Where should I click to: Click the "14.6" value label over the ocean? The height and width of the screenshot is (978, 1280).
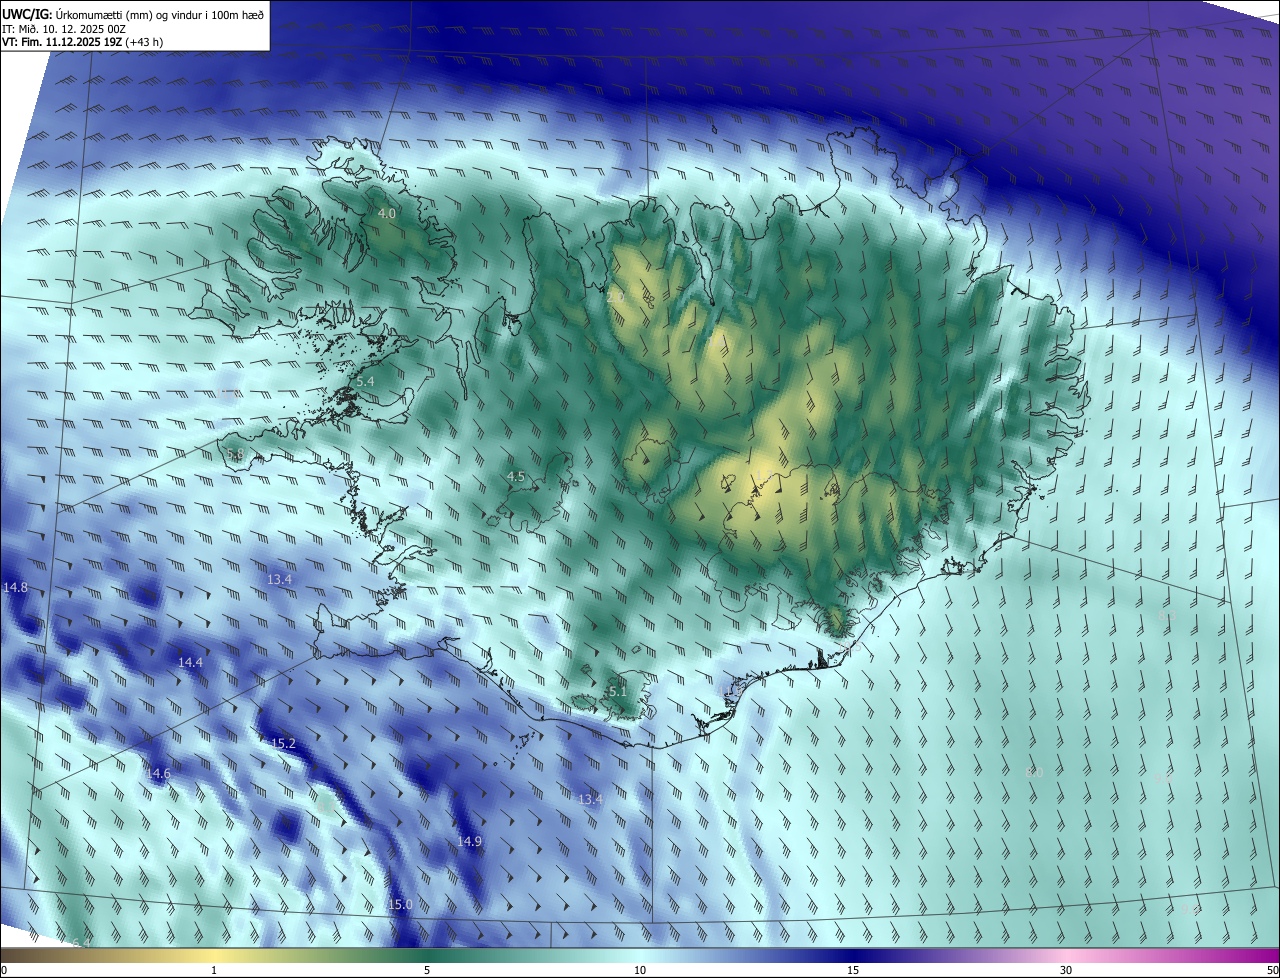(158, 774)
